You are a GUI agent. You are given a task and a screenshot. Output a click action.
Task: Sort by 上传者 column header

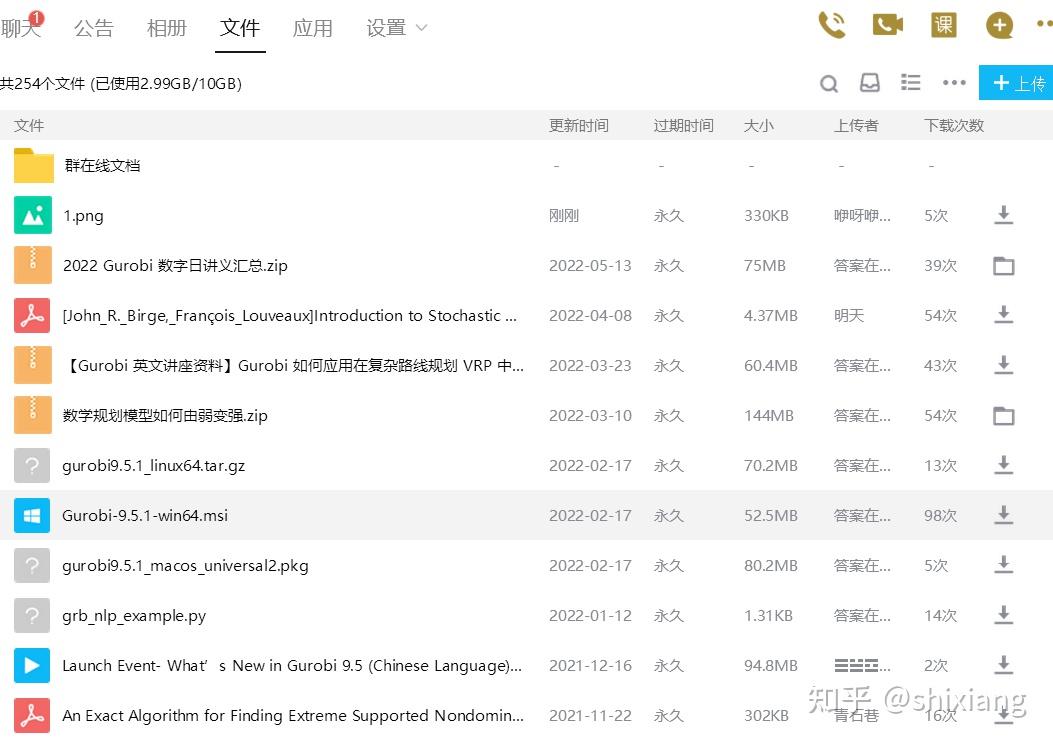pos(856,126)
